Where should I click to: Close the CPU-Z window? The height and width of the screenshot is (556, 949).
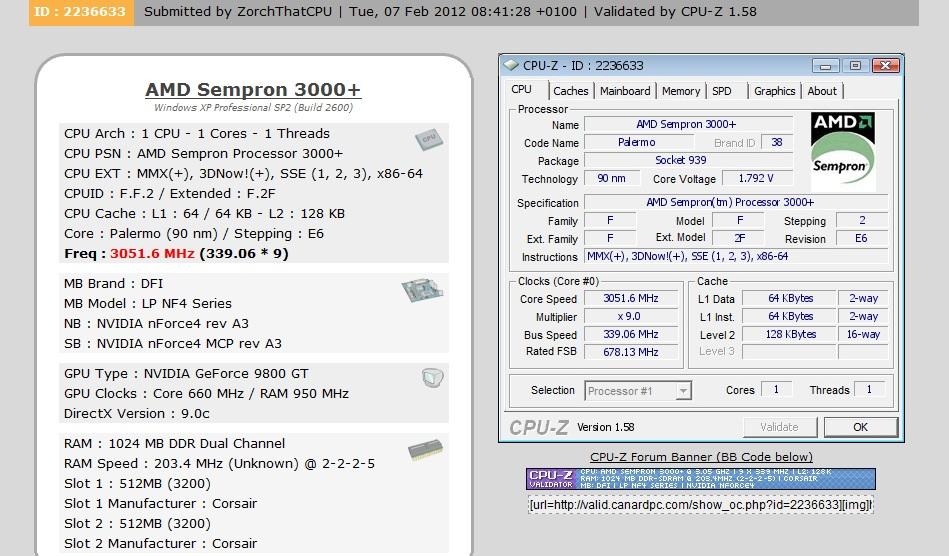click(885, 65)
